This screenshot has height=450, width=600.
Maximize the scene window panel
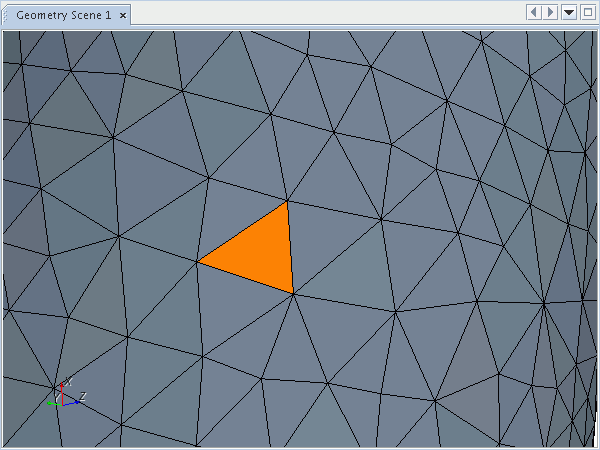[587, 12]
